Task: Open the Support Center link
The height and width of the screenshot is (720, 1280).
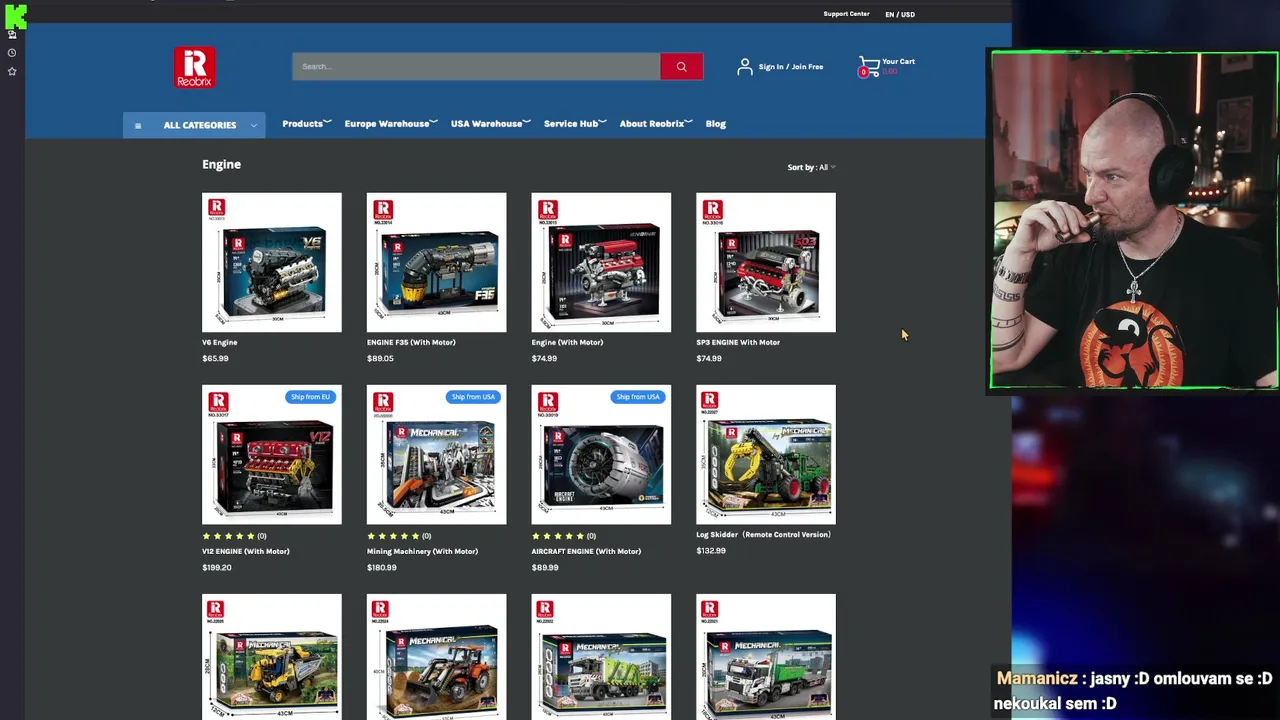Action: point(846,14)
